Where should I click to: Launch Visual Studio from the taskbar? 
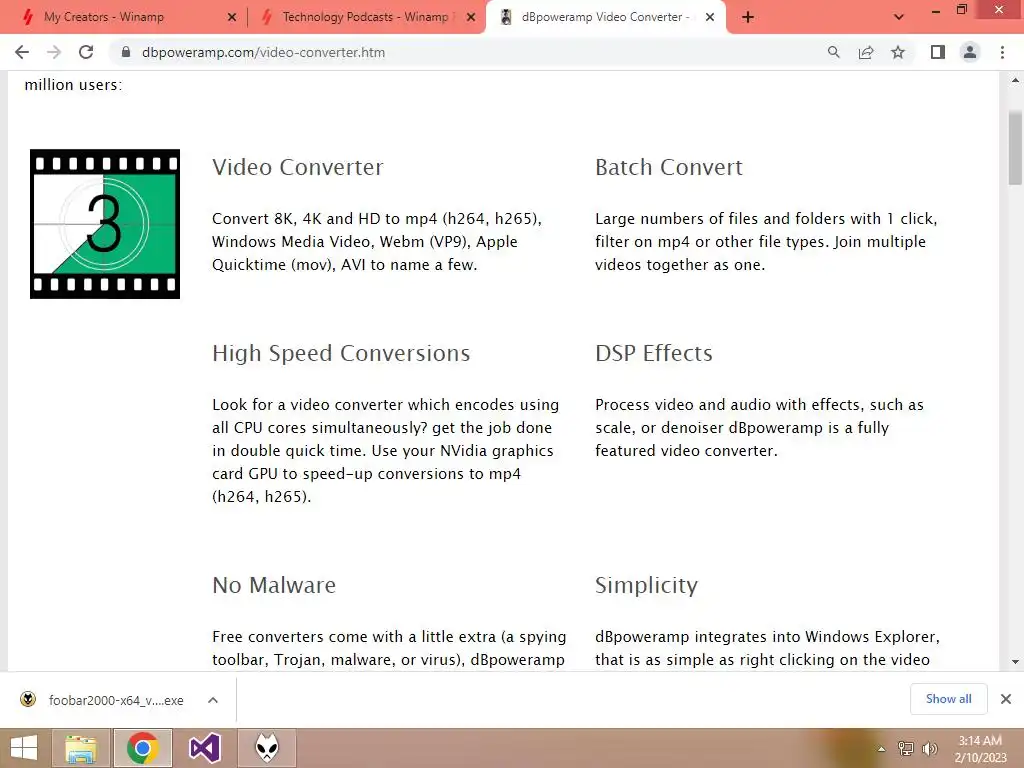coord(204,748)
